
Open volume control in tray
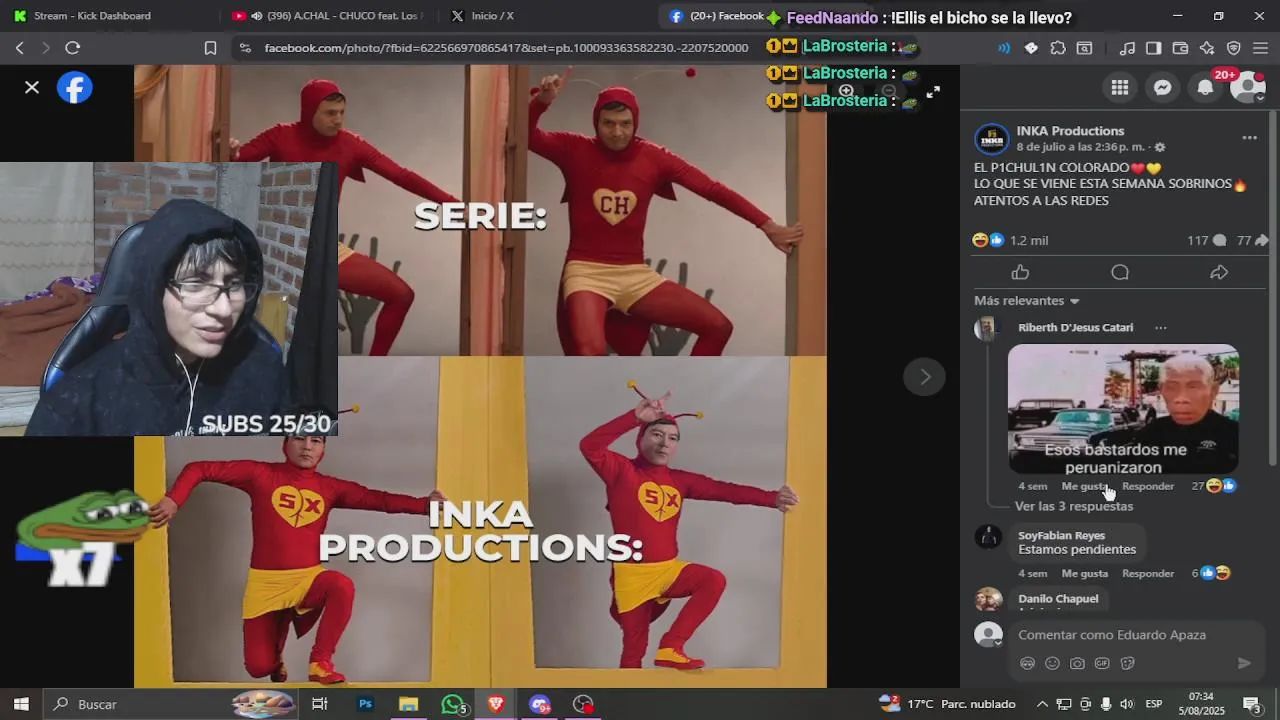click(x=1127, y=704)
